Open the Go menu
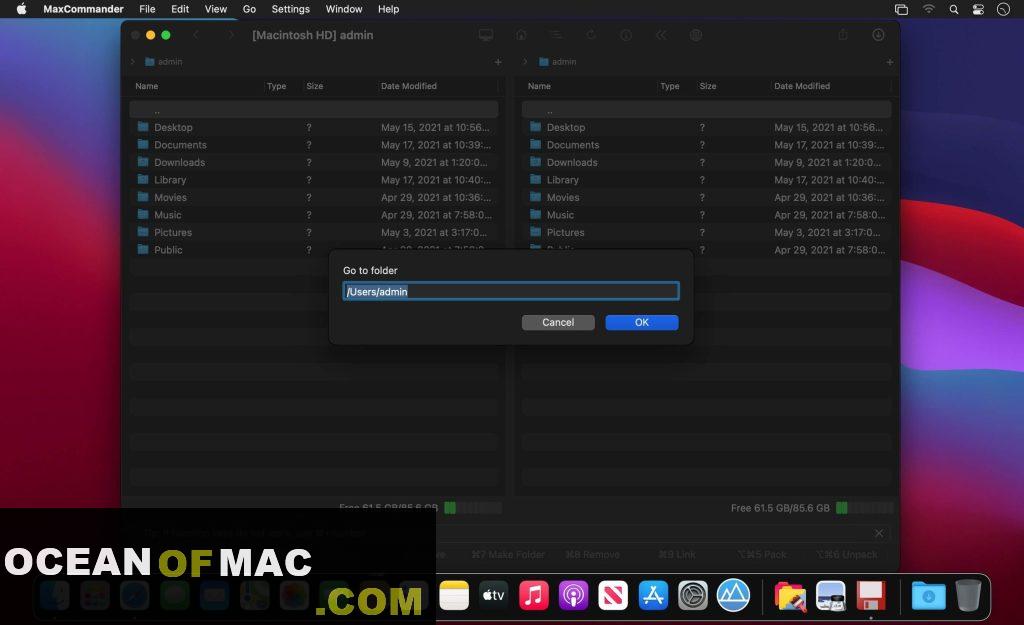This screenshot has height=625, width=1024. [249, 9]
